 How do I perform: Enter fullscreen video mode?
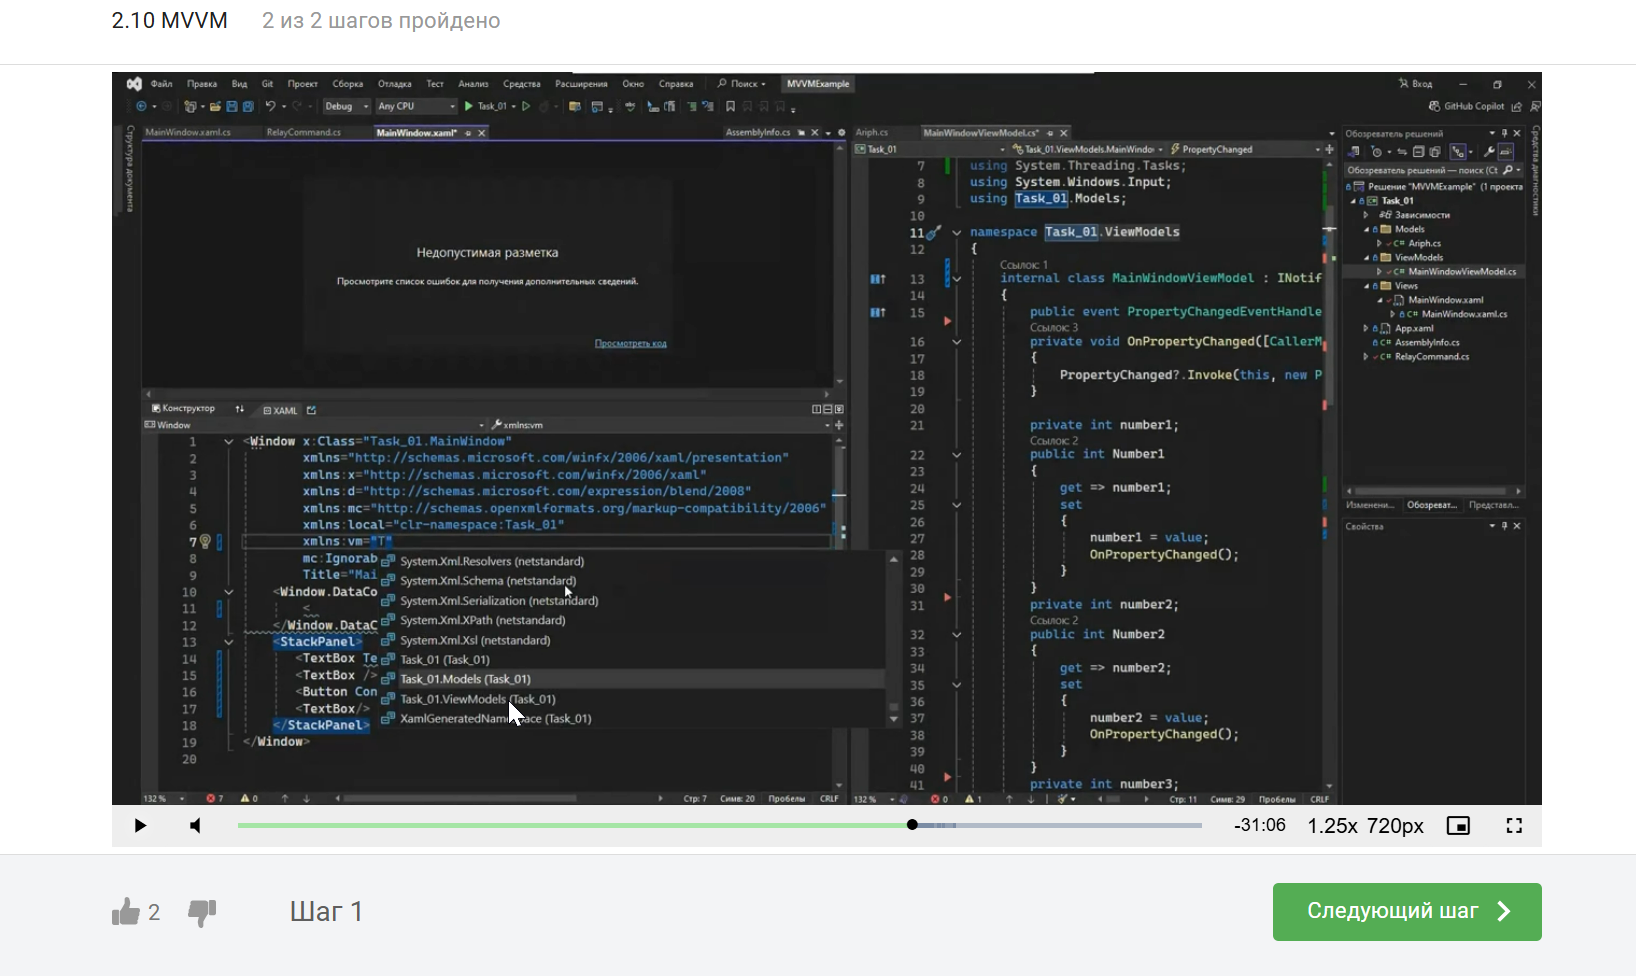pyautogui.click(x=1514, y=826)
